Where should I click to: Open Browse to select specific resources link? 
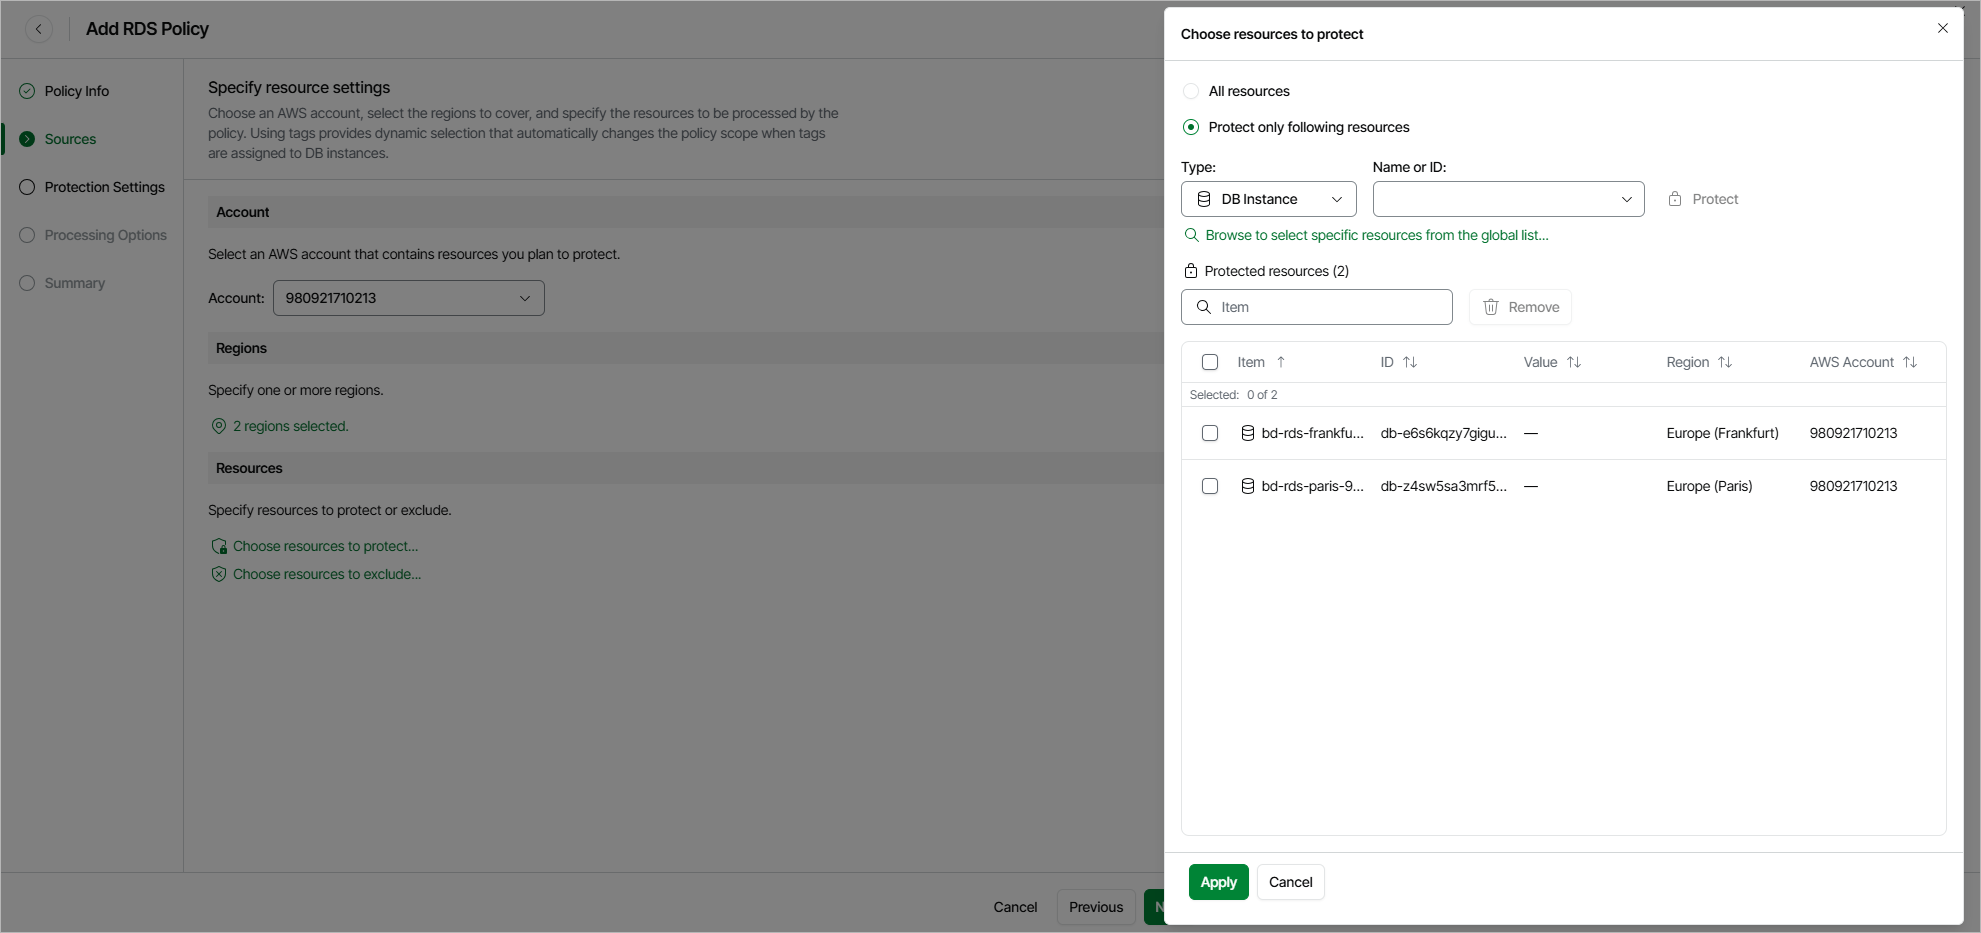(x=1376, y=235)
